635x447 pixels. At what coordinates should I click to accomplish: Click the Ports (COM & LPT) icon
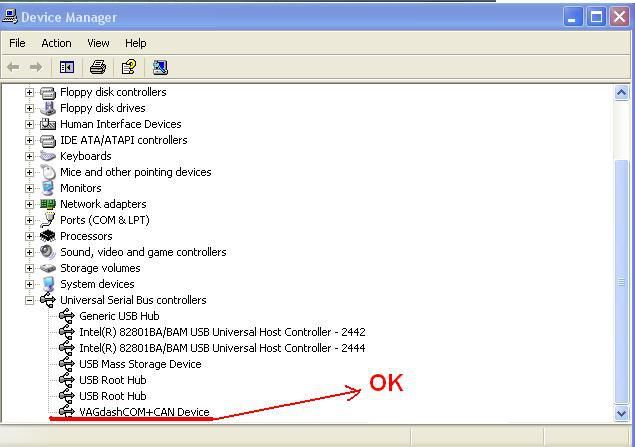tap(48, 220)
